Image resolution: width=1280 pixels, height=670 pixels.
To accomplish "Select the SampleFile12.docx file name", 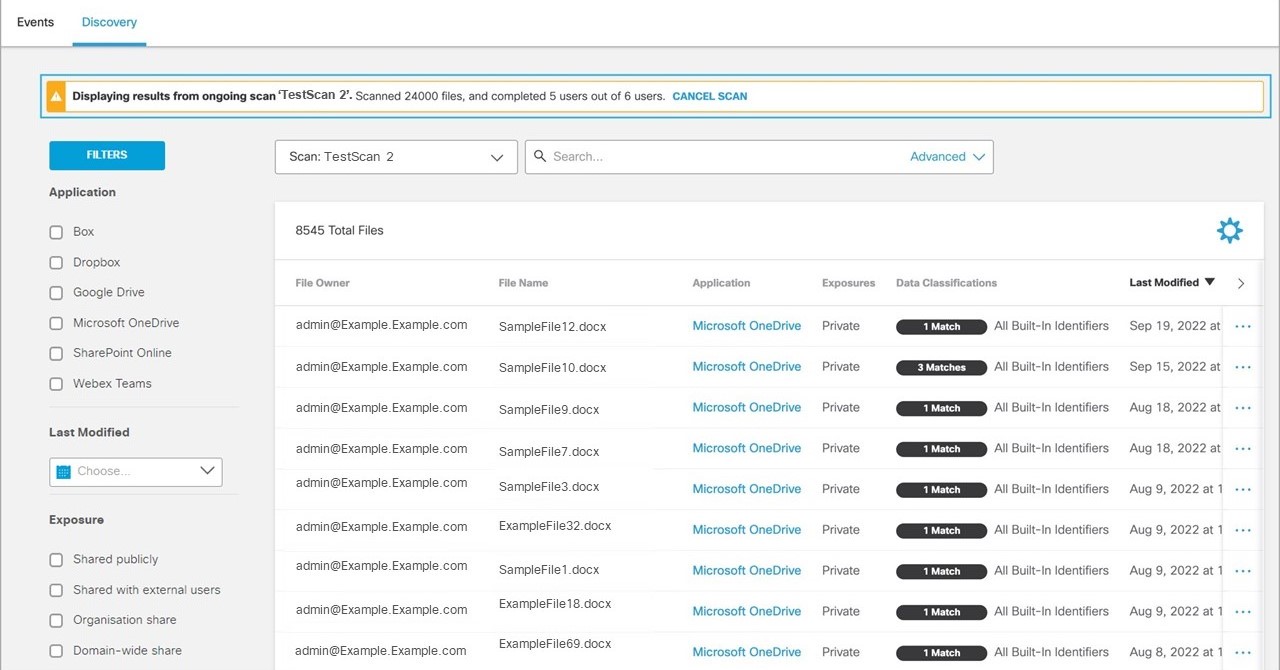I will [552, 327].
